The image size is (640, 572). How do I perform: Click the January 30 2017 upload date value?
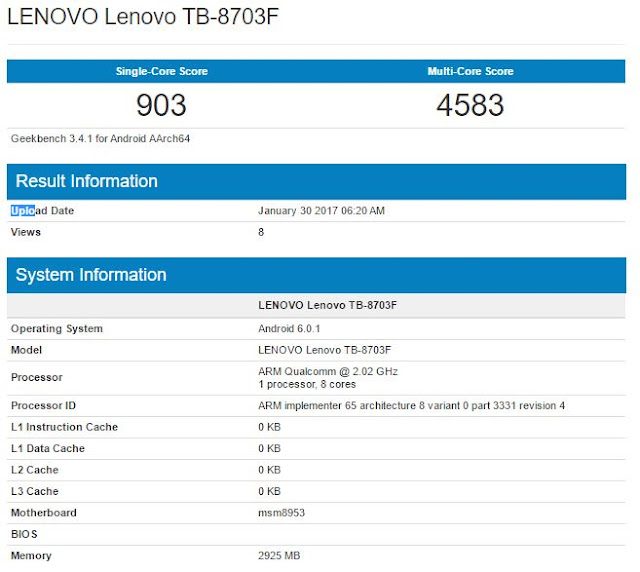point(321,211)
